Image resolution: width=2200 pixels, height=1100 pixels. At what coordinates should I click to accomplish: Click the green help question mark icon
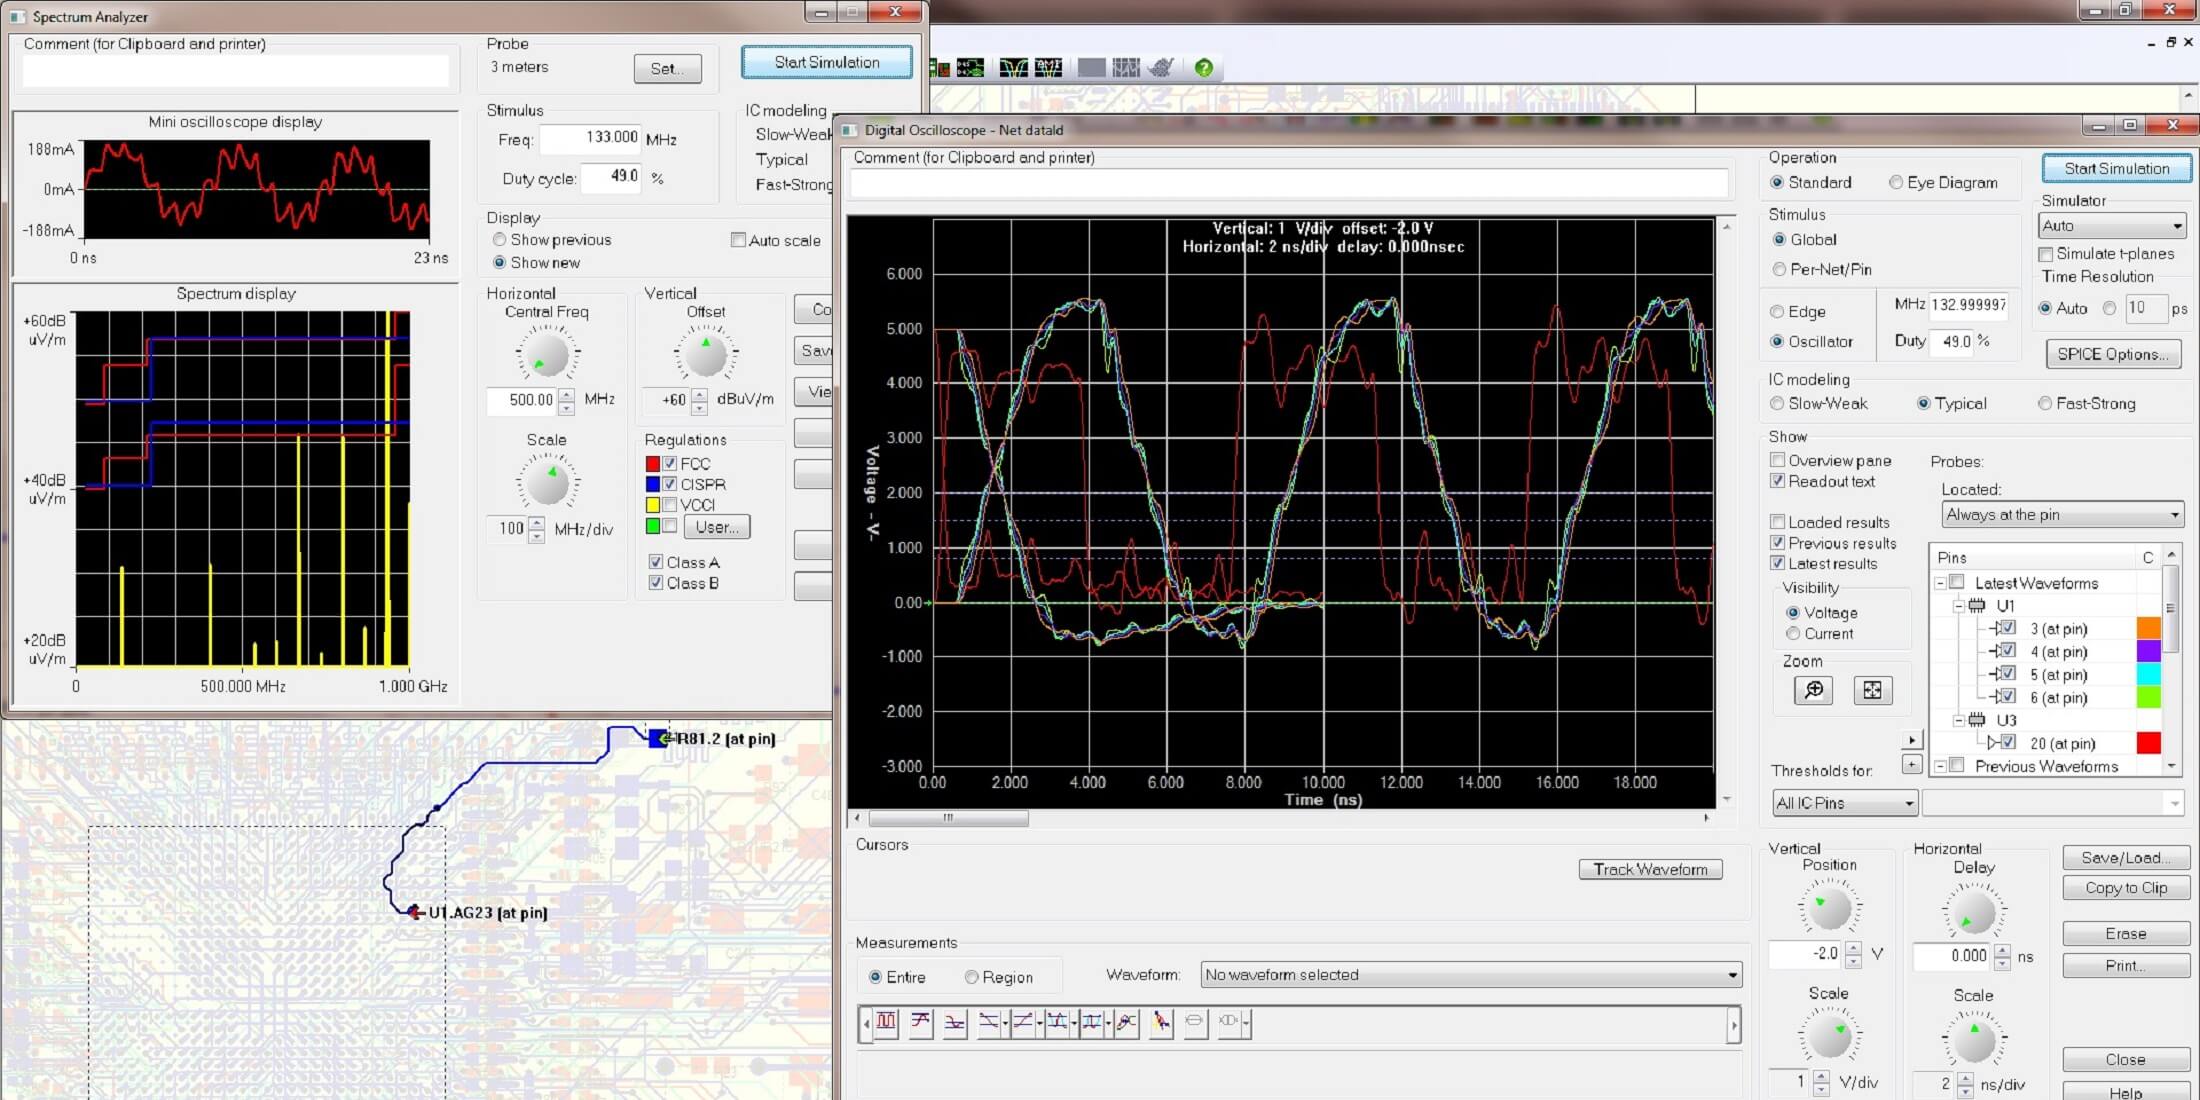tap(1204, 68)
